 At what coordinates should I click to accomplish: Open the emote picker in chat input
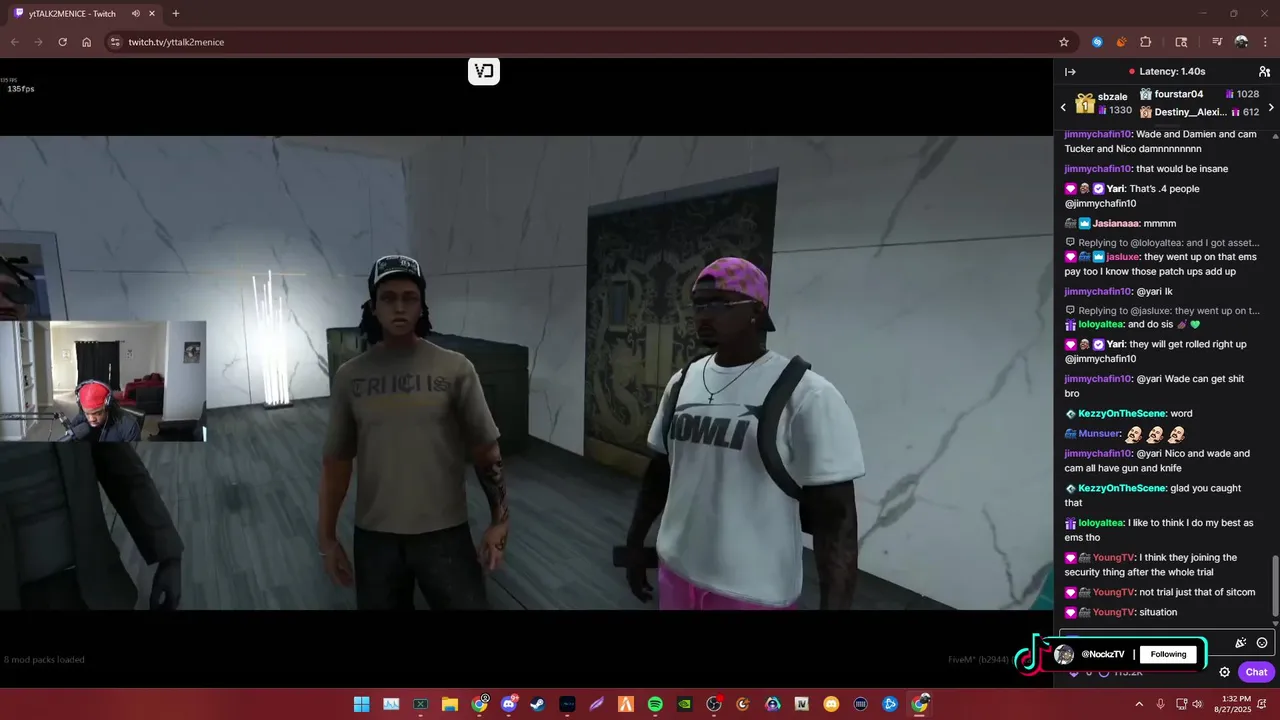pyautogui.click(x=1262, y=643)
